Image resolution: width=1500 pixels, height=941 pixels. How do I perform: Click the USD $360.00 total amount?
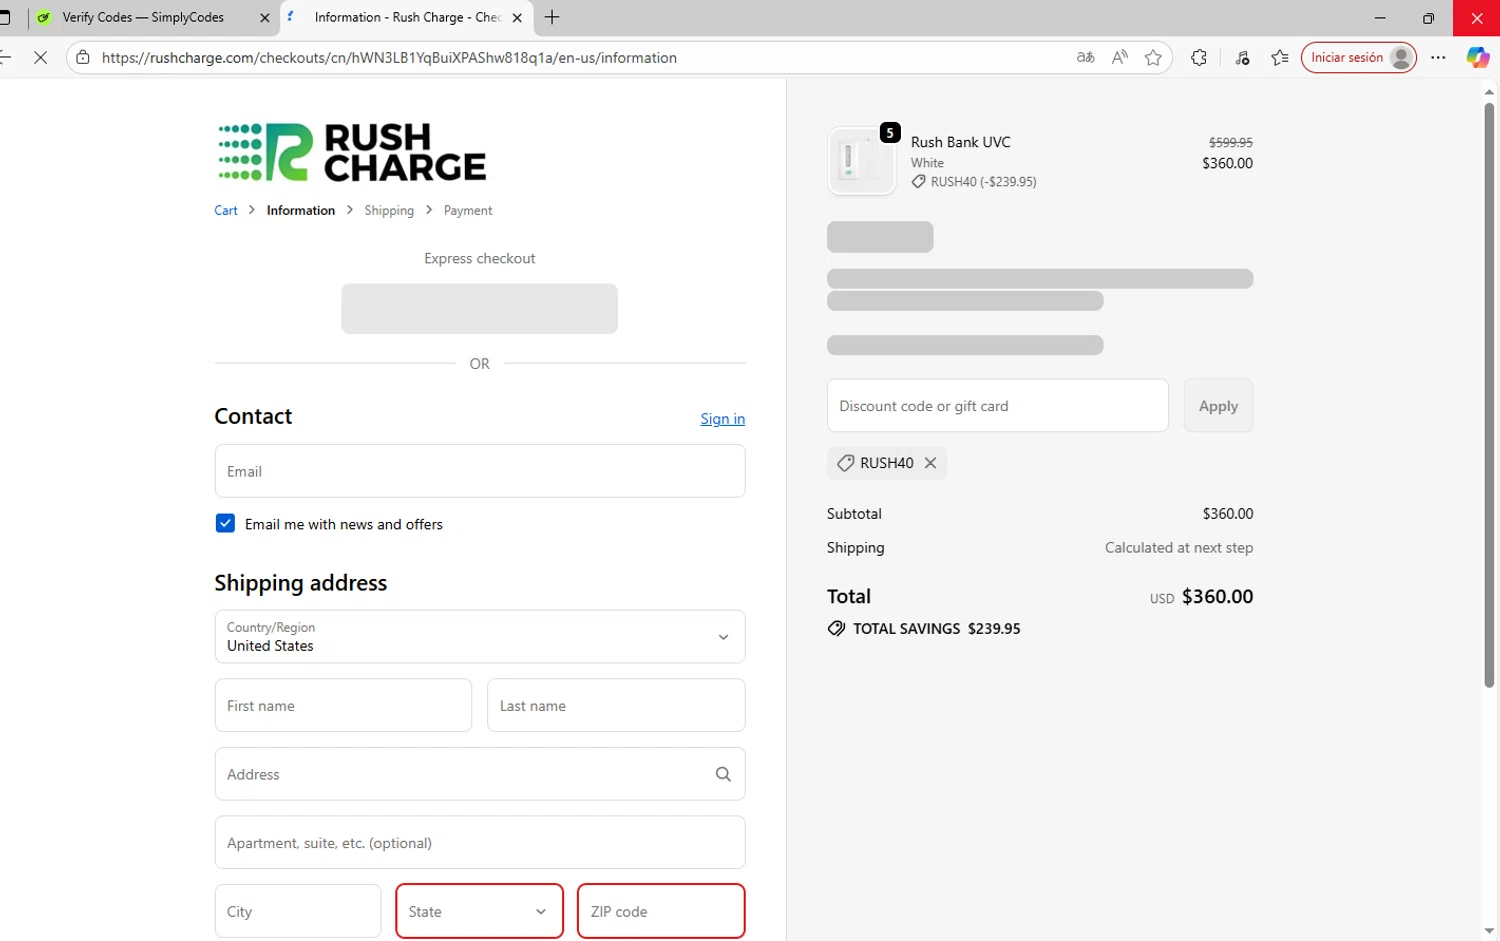tap(1201, 597)
